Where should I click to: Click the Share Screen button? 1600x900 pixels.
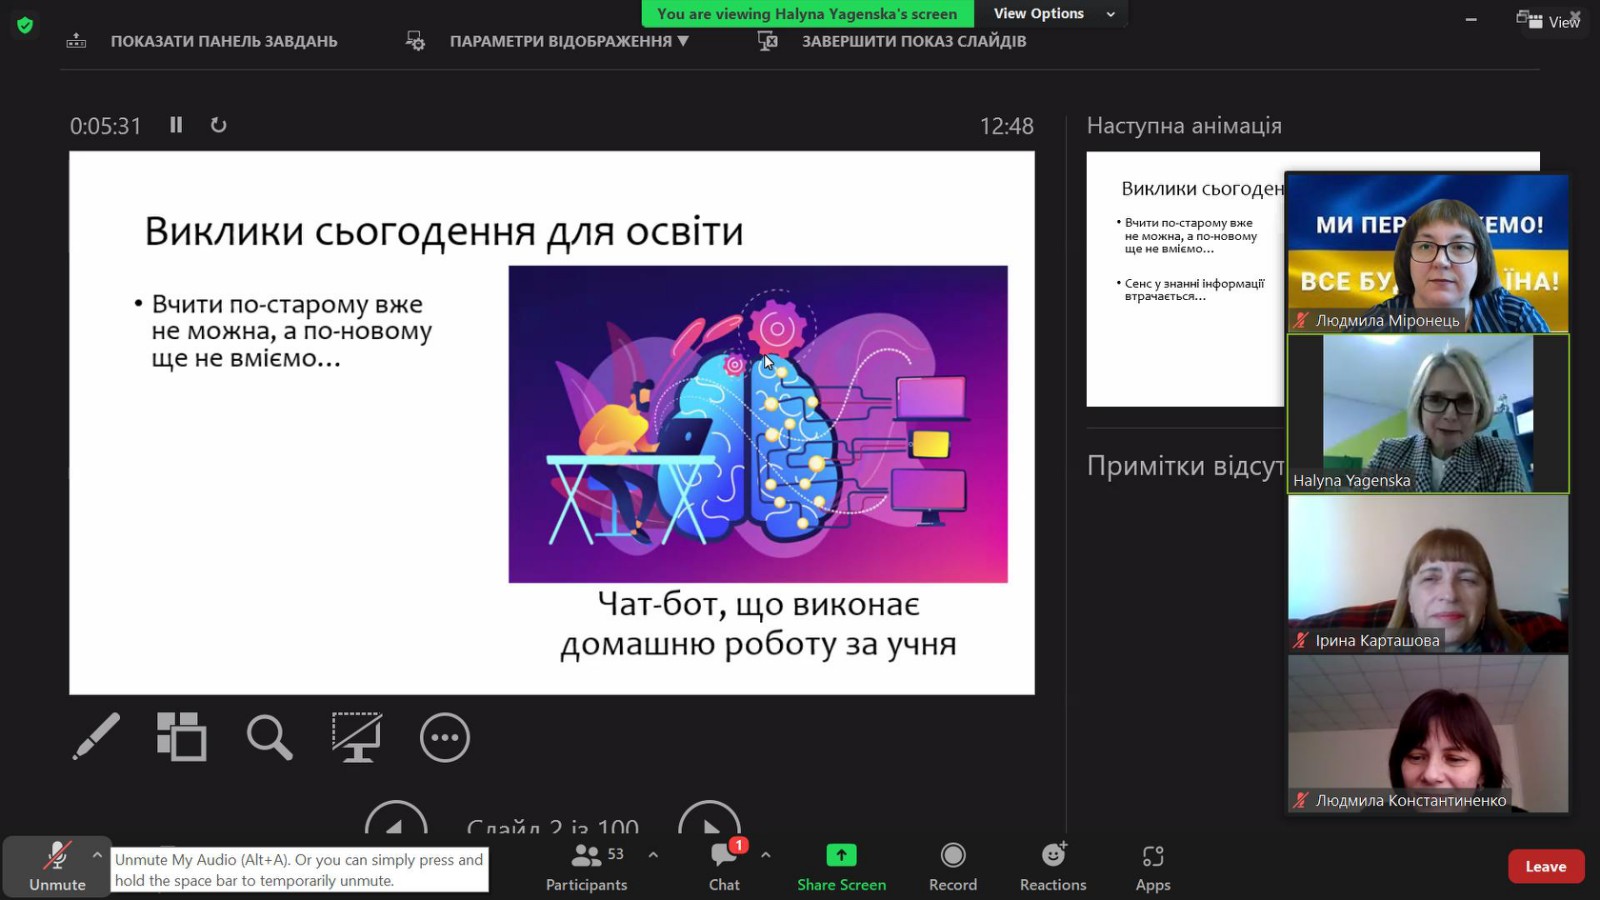pos(841,866)
